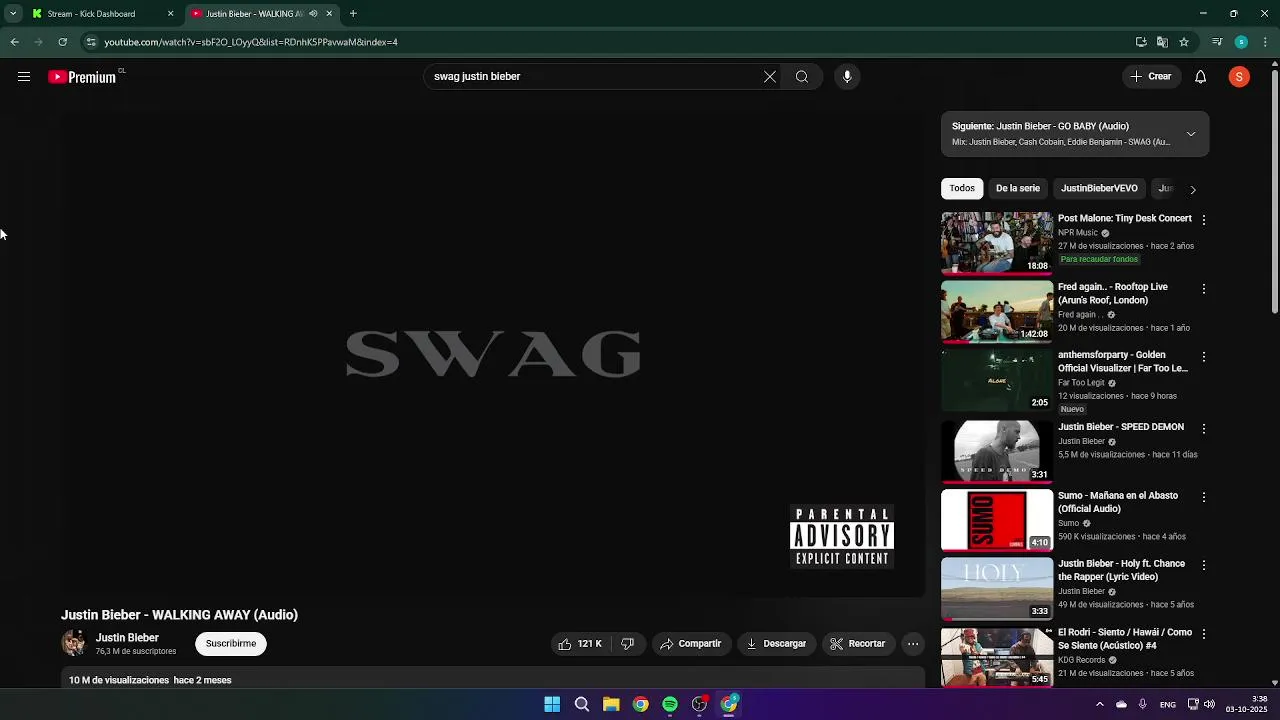Click Descargar download button
The width and height of the screenshot is (1280, 720).
pos(776,644)
